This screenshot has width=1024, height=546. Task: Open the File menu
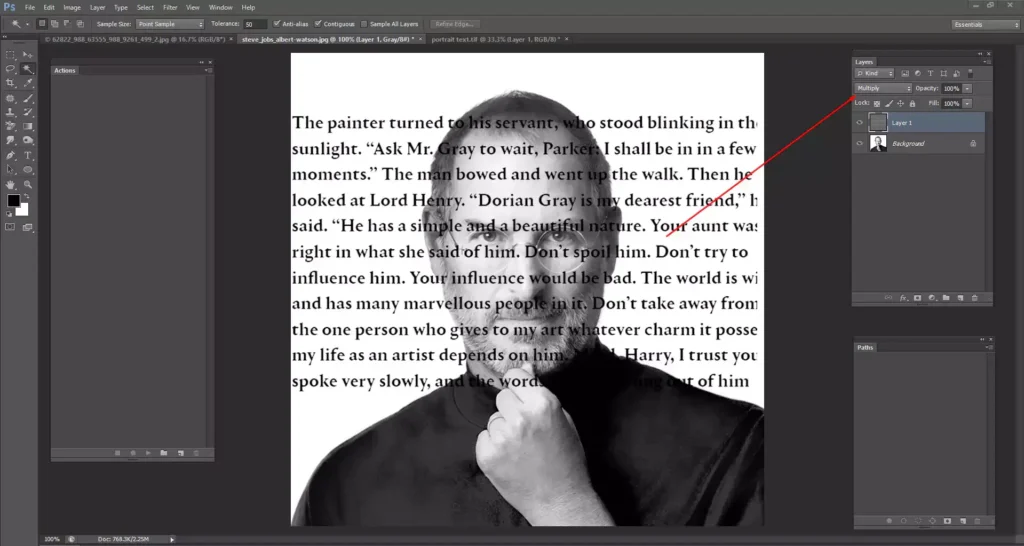tap(29, 8)
